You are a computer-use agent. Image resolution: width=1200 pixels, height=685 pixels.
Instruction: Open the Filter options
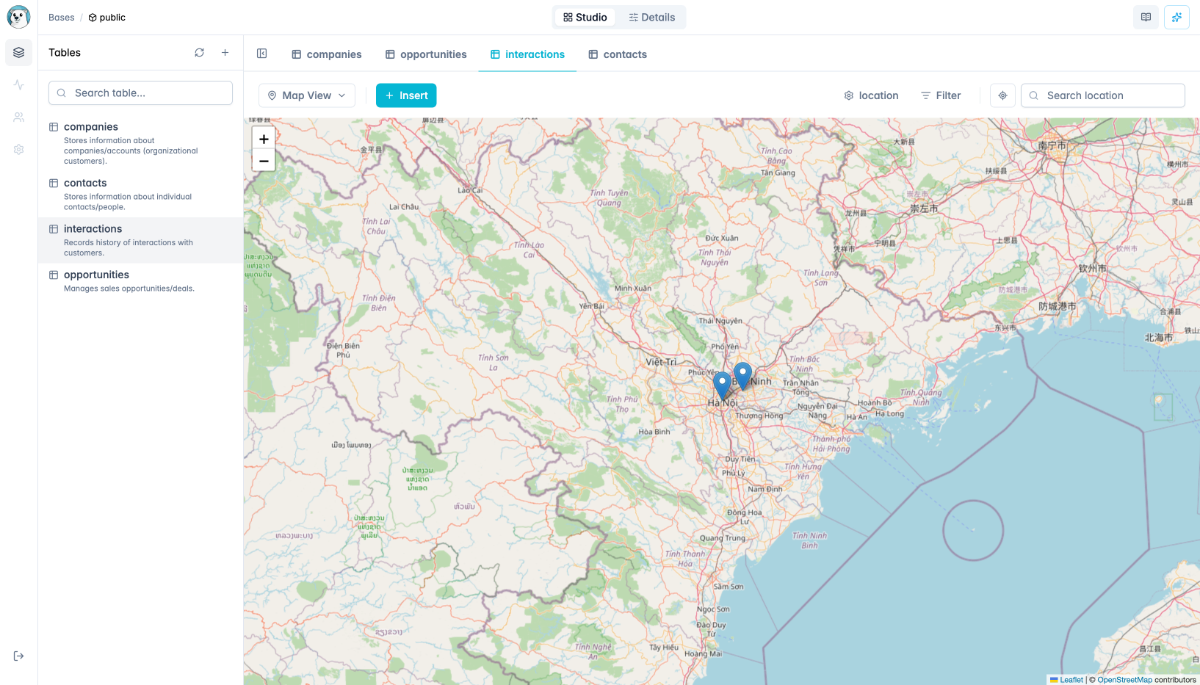pyautogui.click(x=941, y=95)
